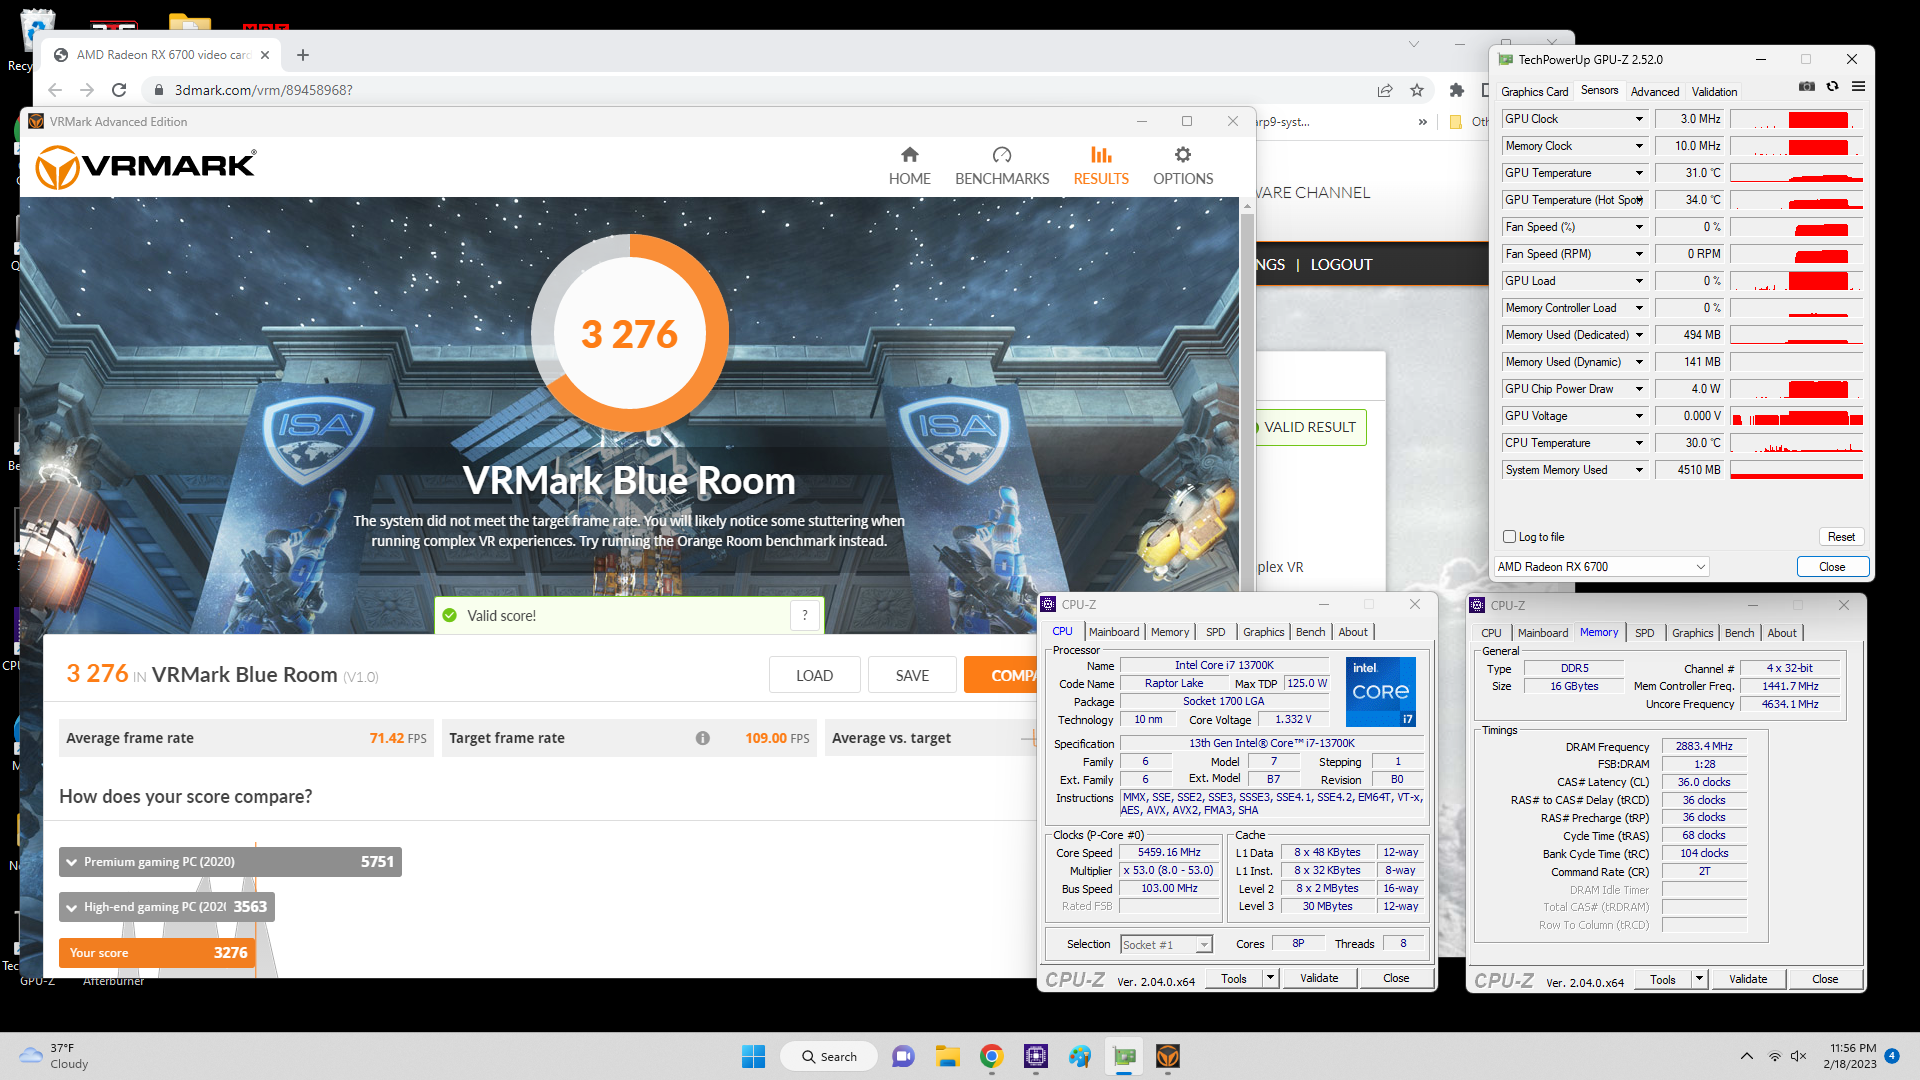The height and width of the screenshot is (1080, 1920).
Task: Open the GPU Load sensor dropdown
Action: (x=1639, y=281)
